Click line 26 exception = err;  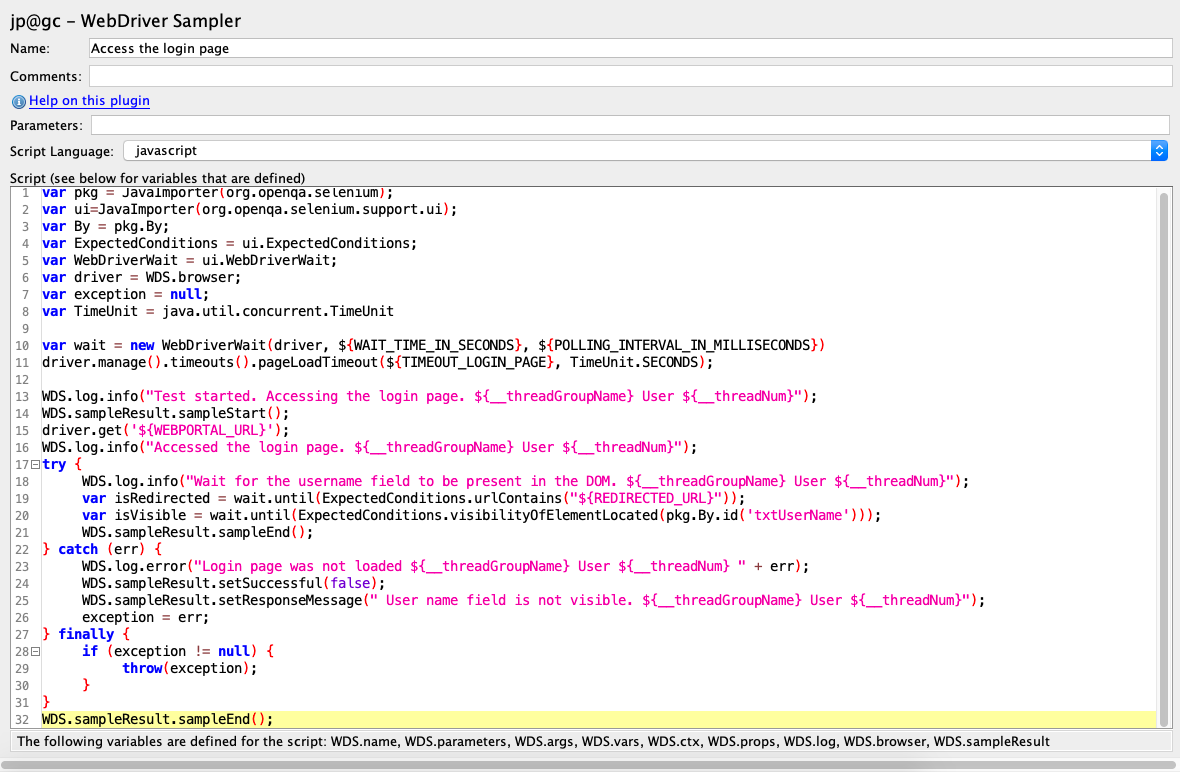(146, 618)
